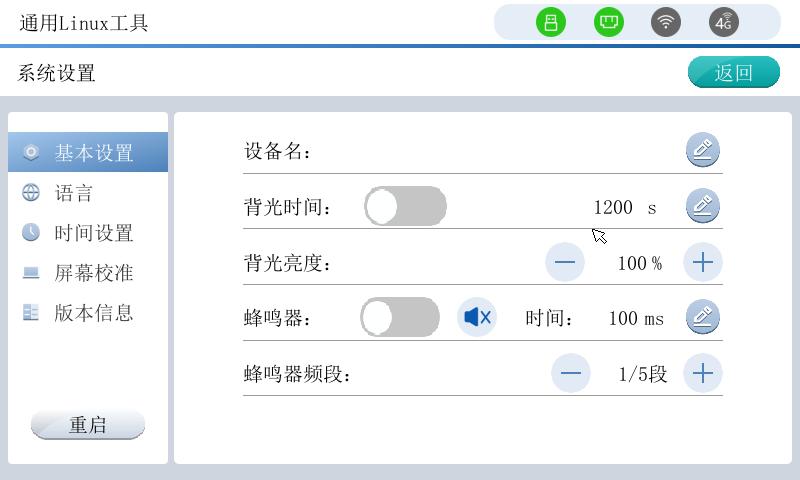Click the USB drive status icon
800x480 pixels.
pyautogui.click(x=551, y=22)
